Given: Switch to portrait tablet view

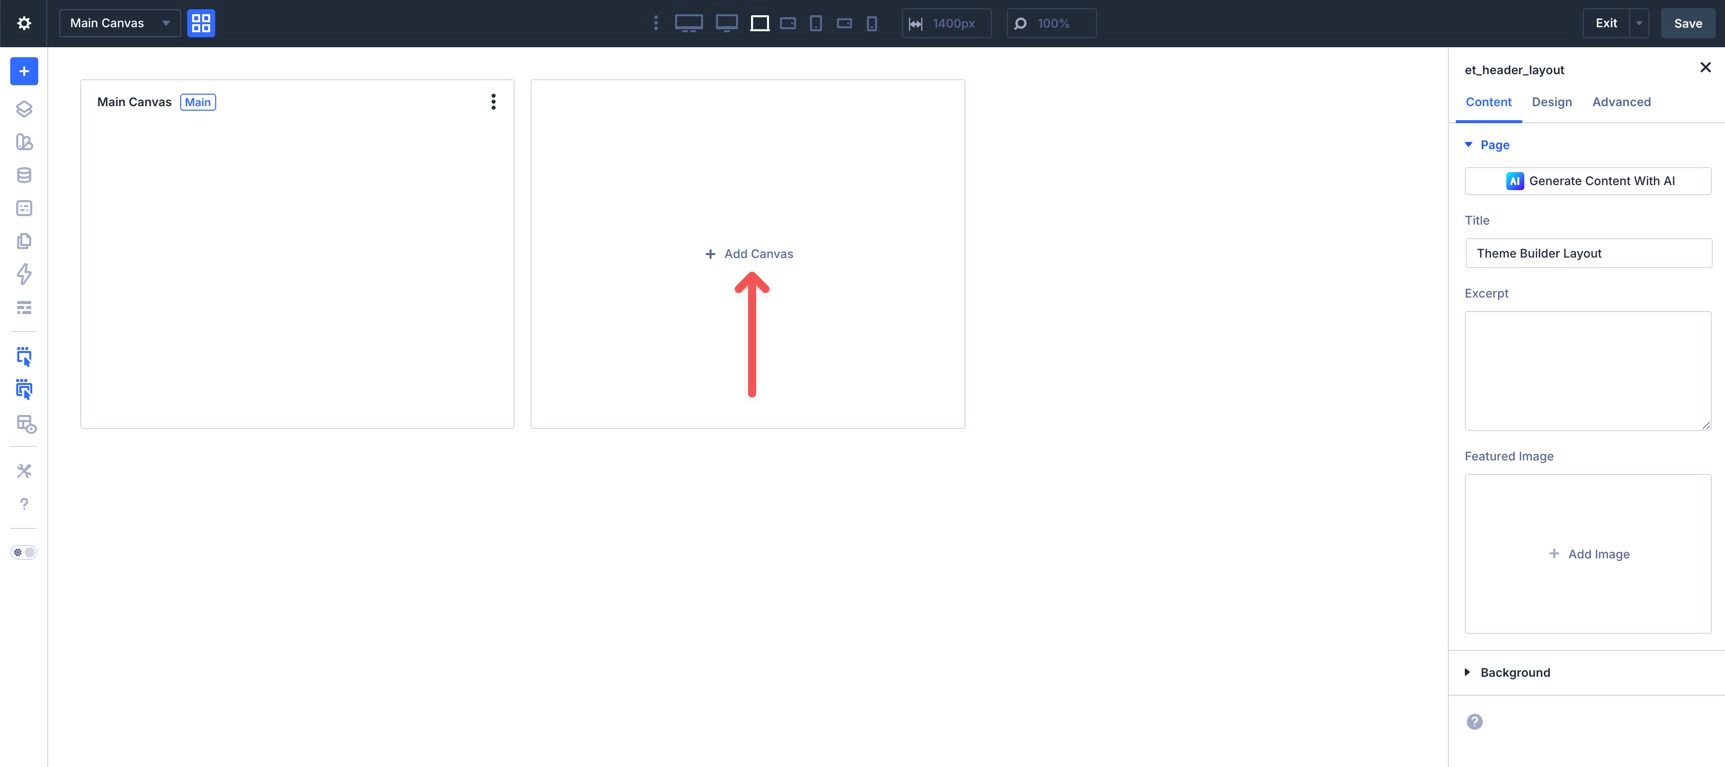Looking at the screenshot, I should [816, 23].
